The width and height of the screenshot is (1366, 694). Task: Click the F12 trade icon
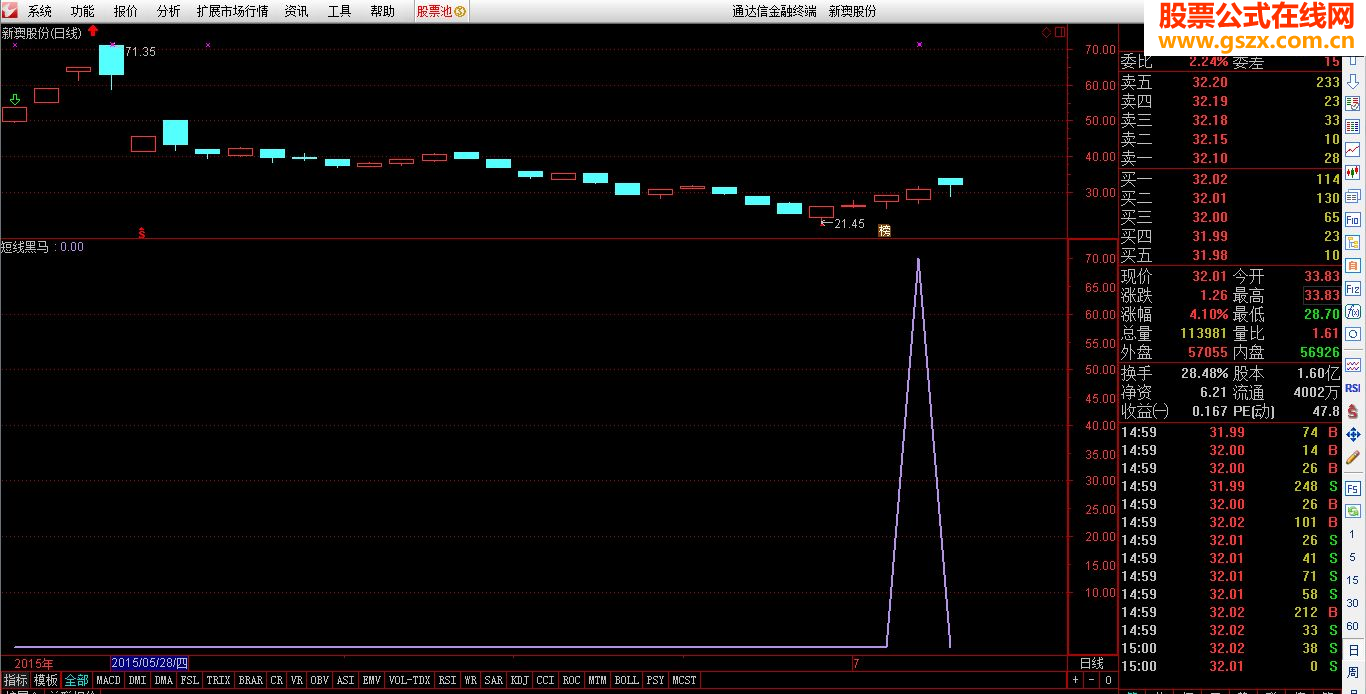(1353, 288)
